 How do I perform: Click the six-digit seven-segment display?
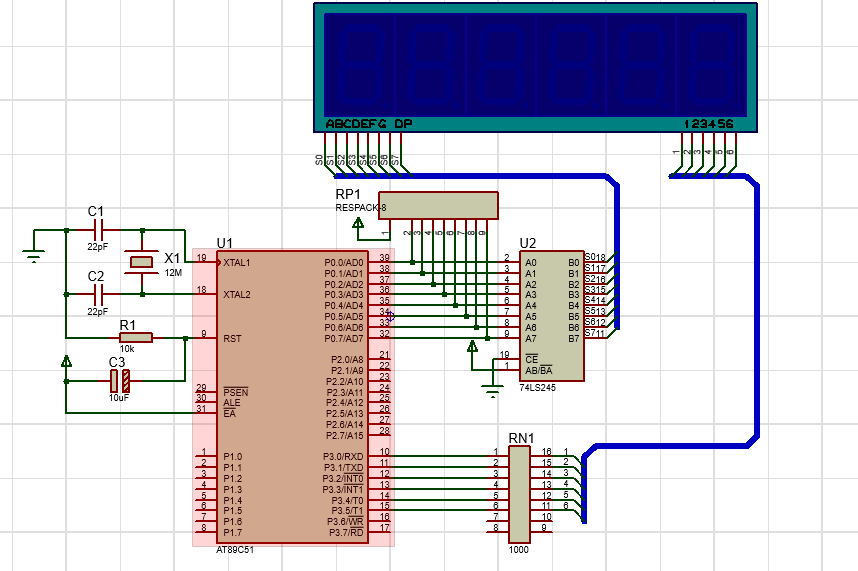(535, 68)
